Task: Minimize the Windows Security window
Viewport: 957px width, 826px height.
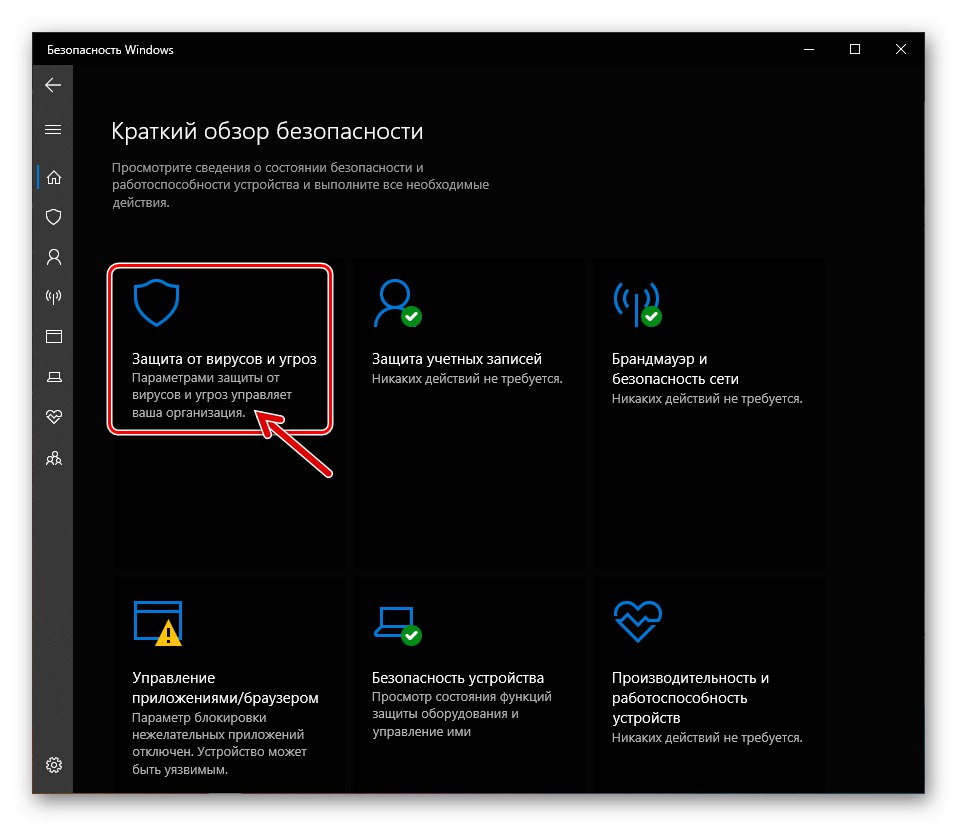Action: (x=809, y=49)
